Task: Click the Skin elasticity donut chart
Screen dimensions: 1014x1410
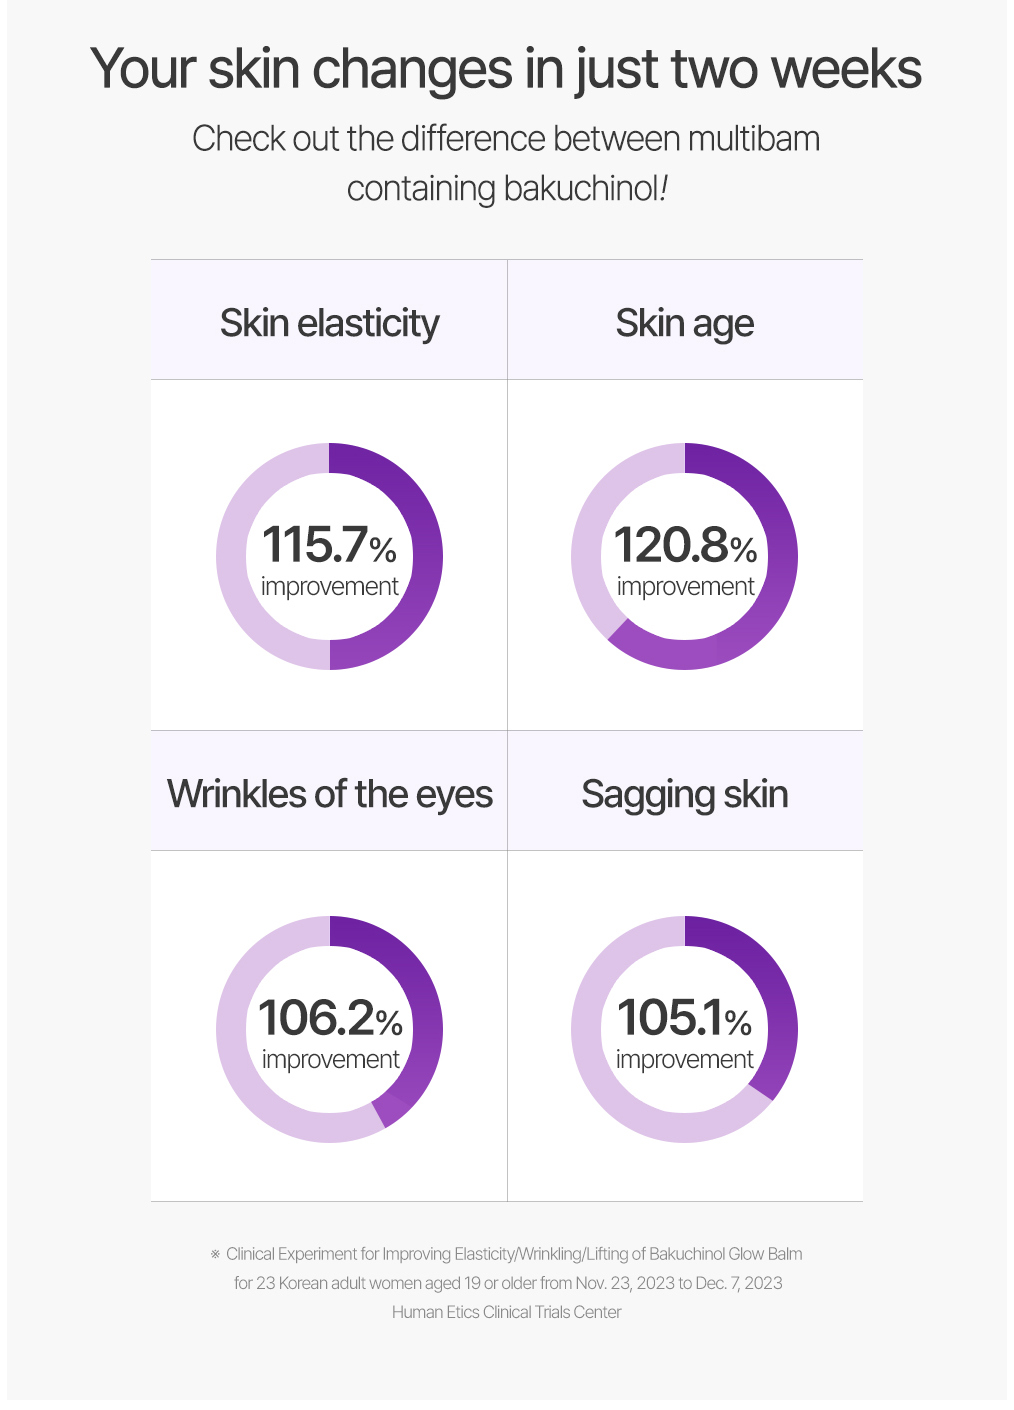Action: tap(329, 556)
